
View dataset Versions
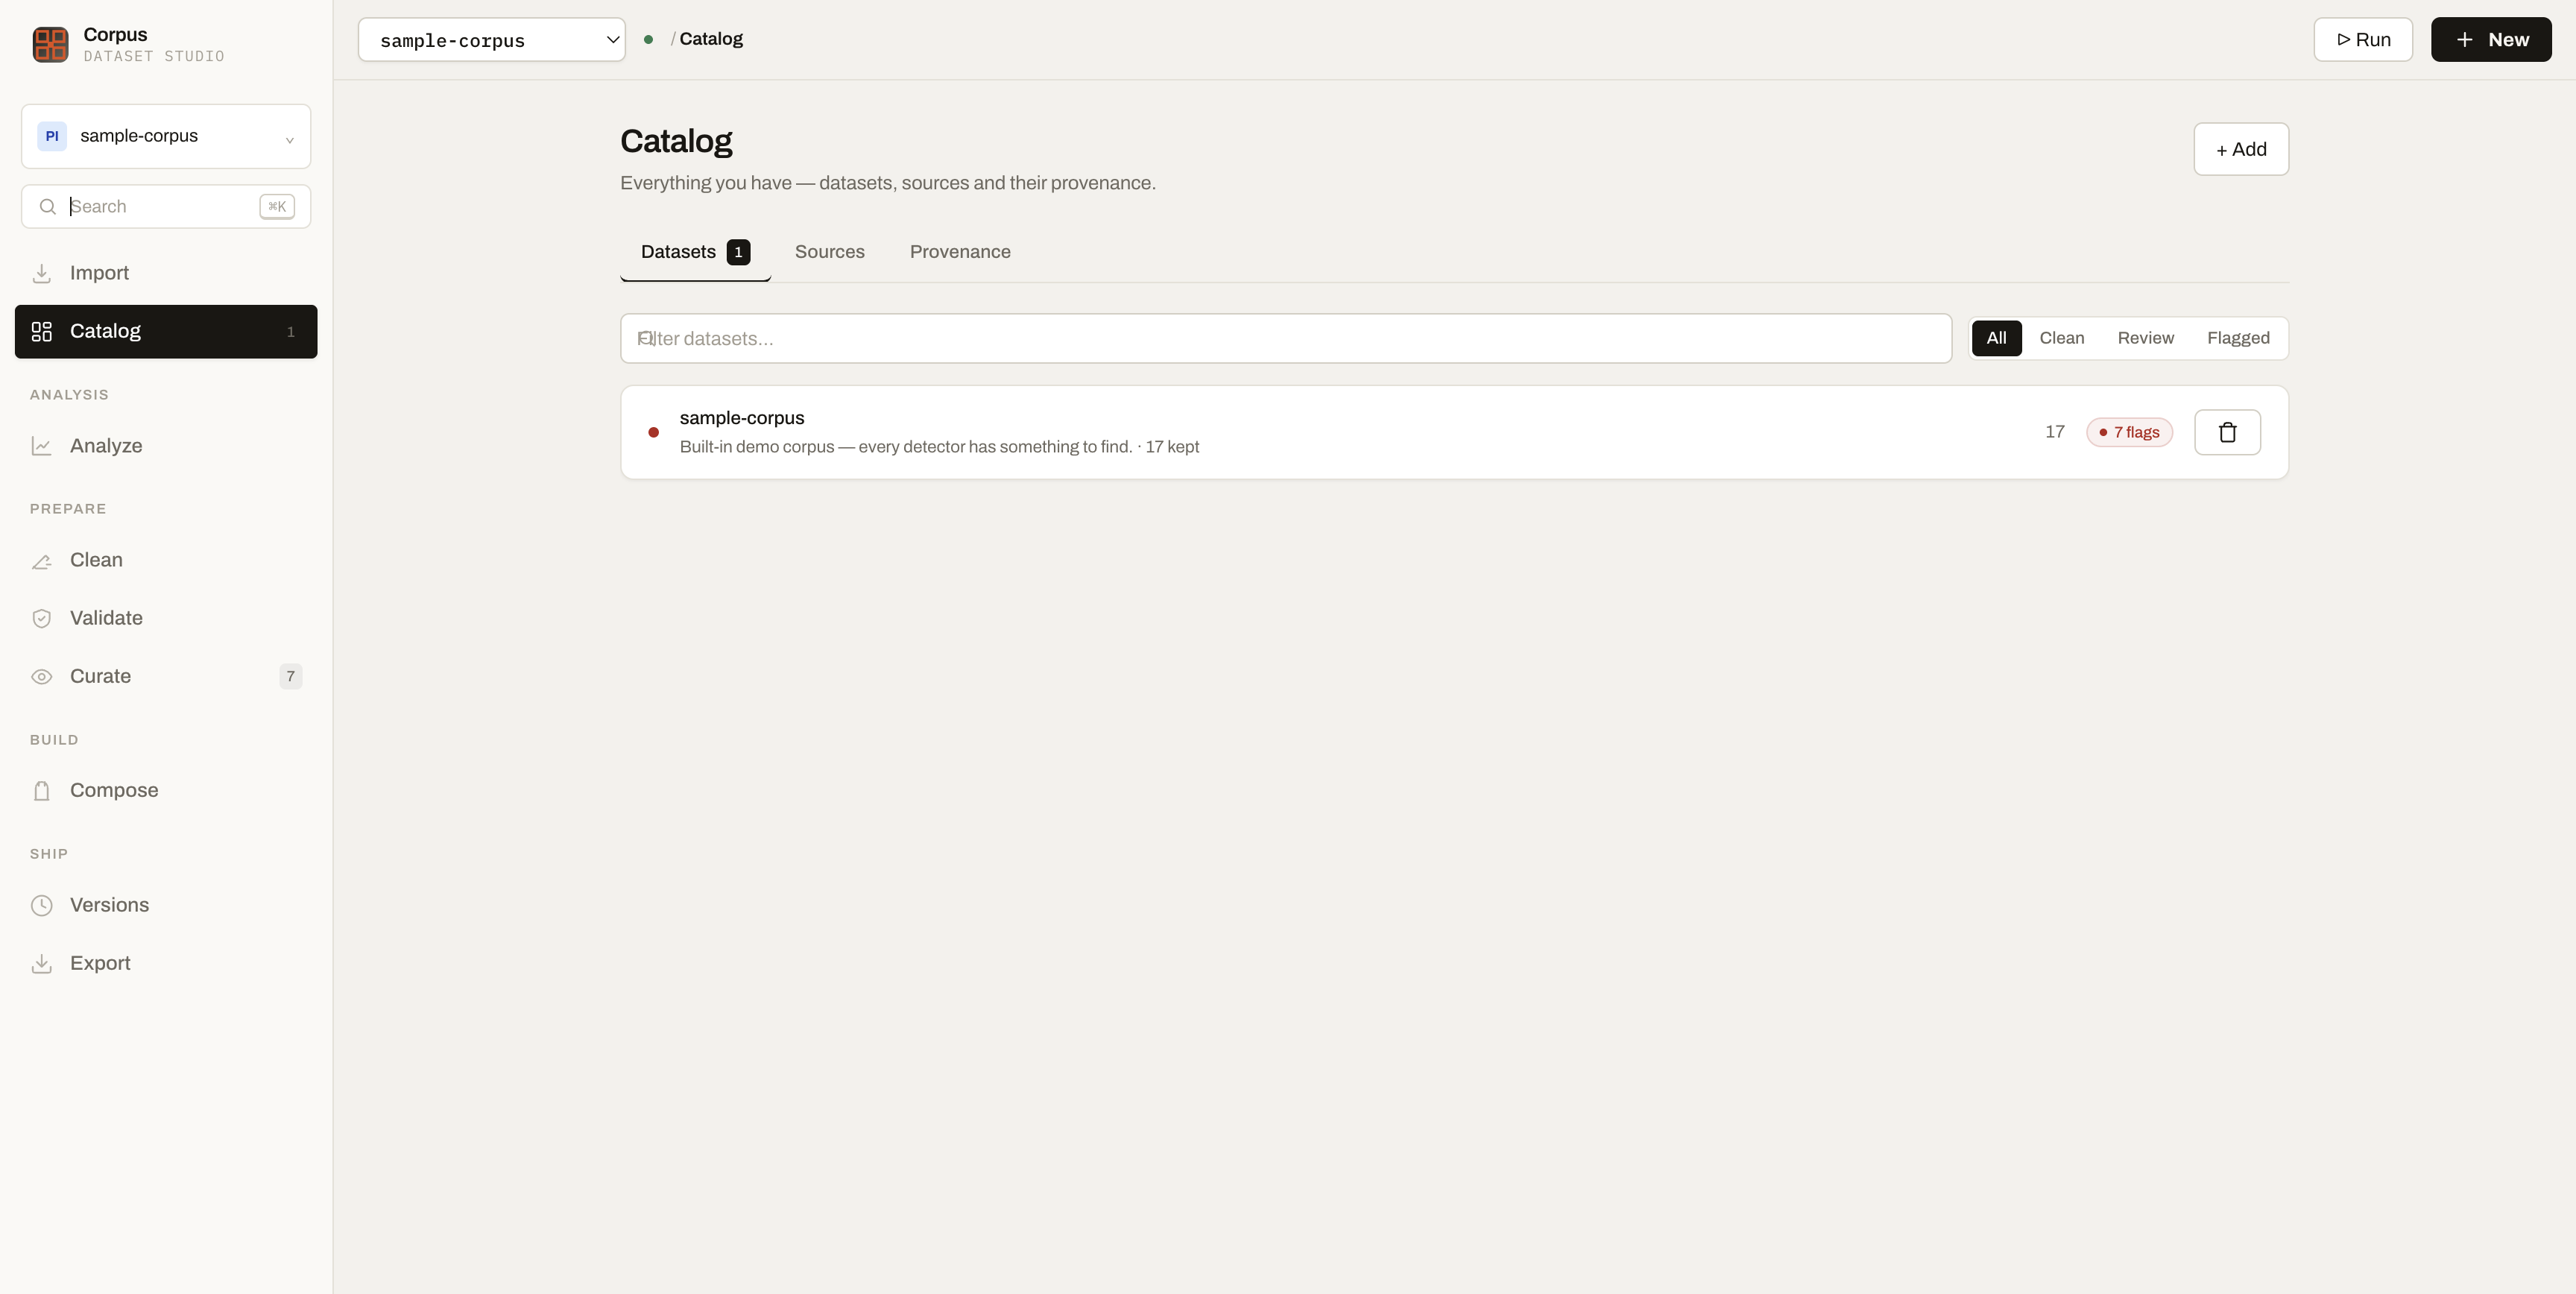tap(166, 905)
